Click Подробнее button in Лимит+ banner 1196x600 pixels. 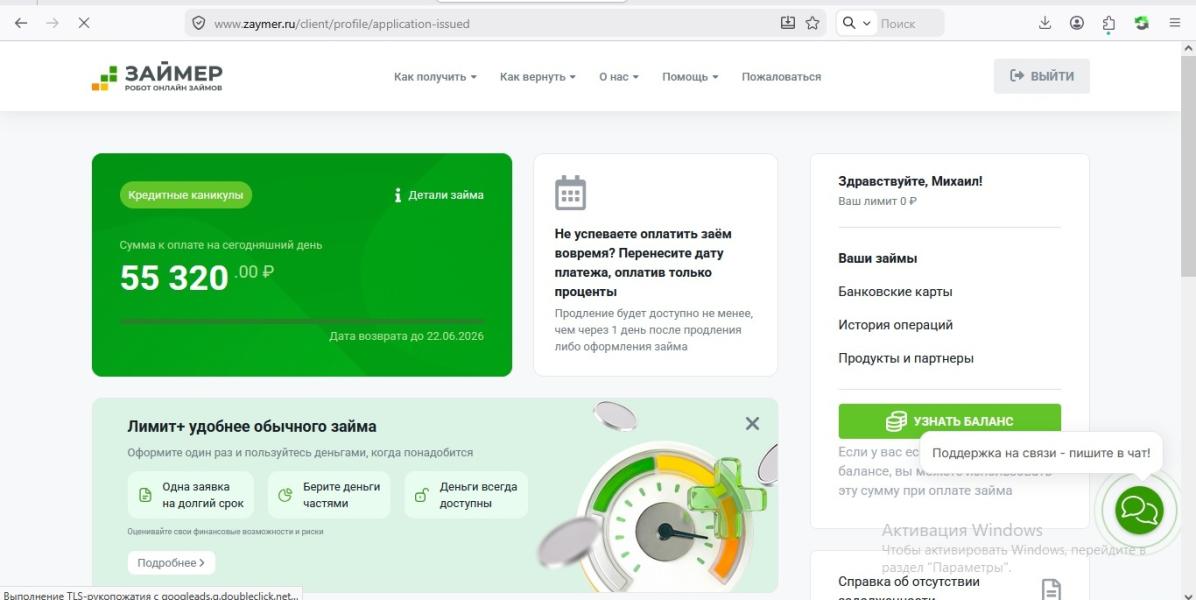pyautogui.click(x=171, y=563)
